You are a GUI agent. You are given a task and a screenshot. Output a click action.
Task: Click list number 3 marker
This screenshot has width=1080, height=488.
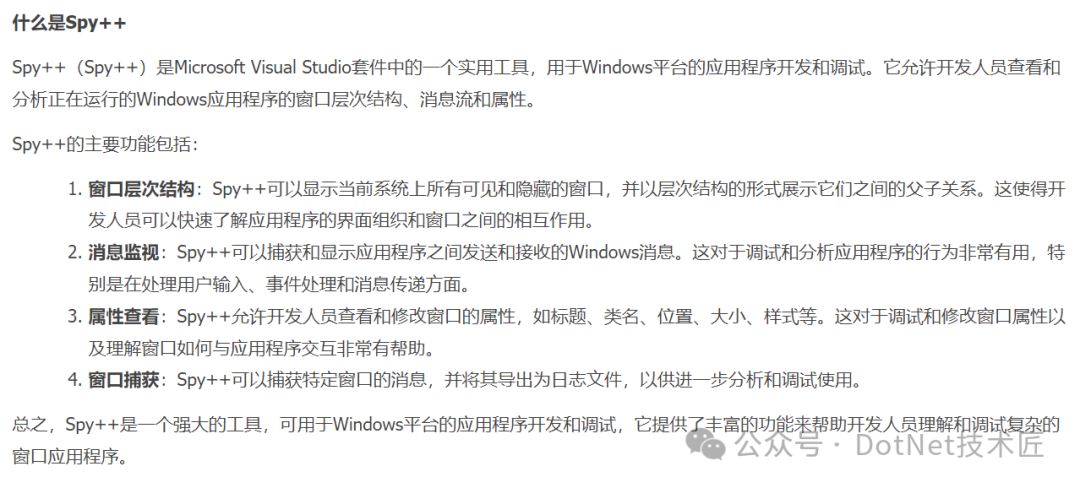(75, 317)
